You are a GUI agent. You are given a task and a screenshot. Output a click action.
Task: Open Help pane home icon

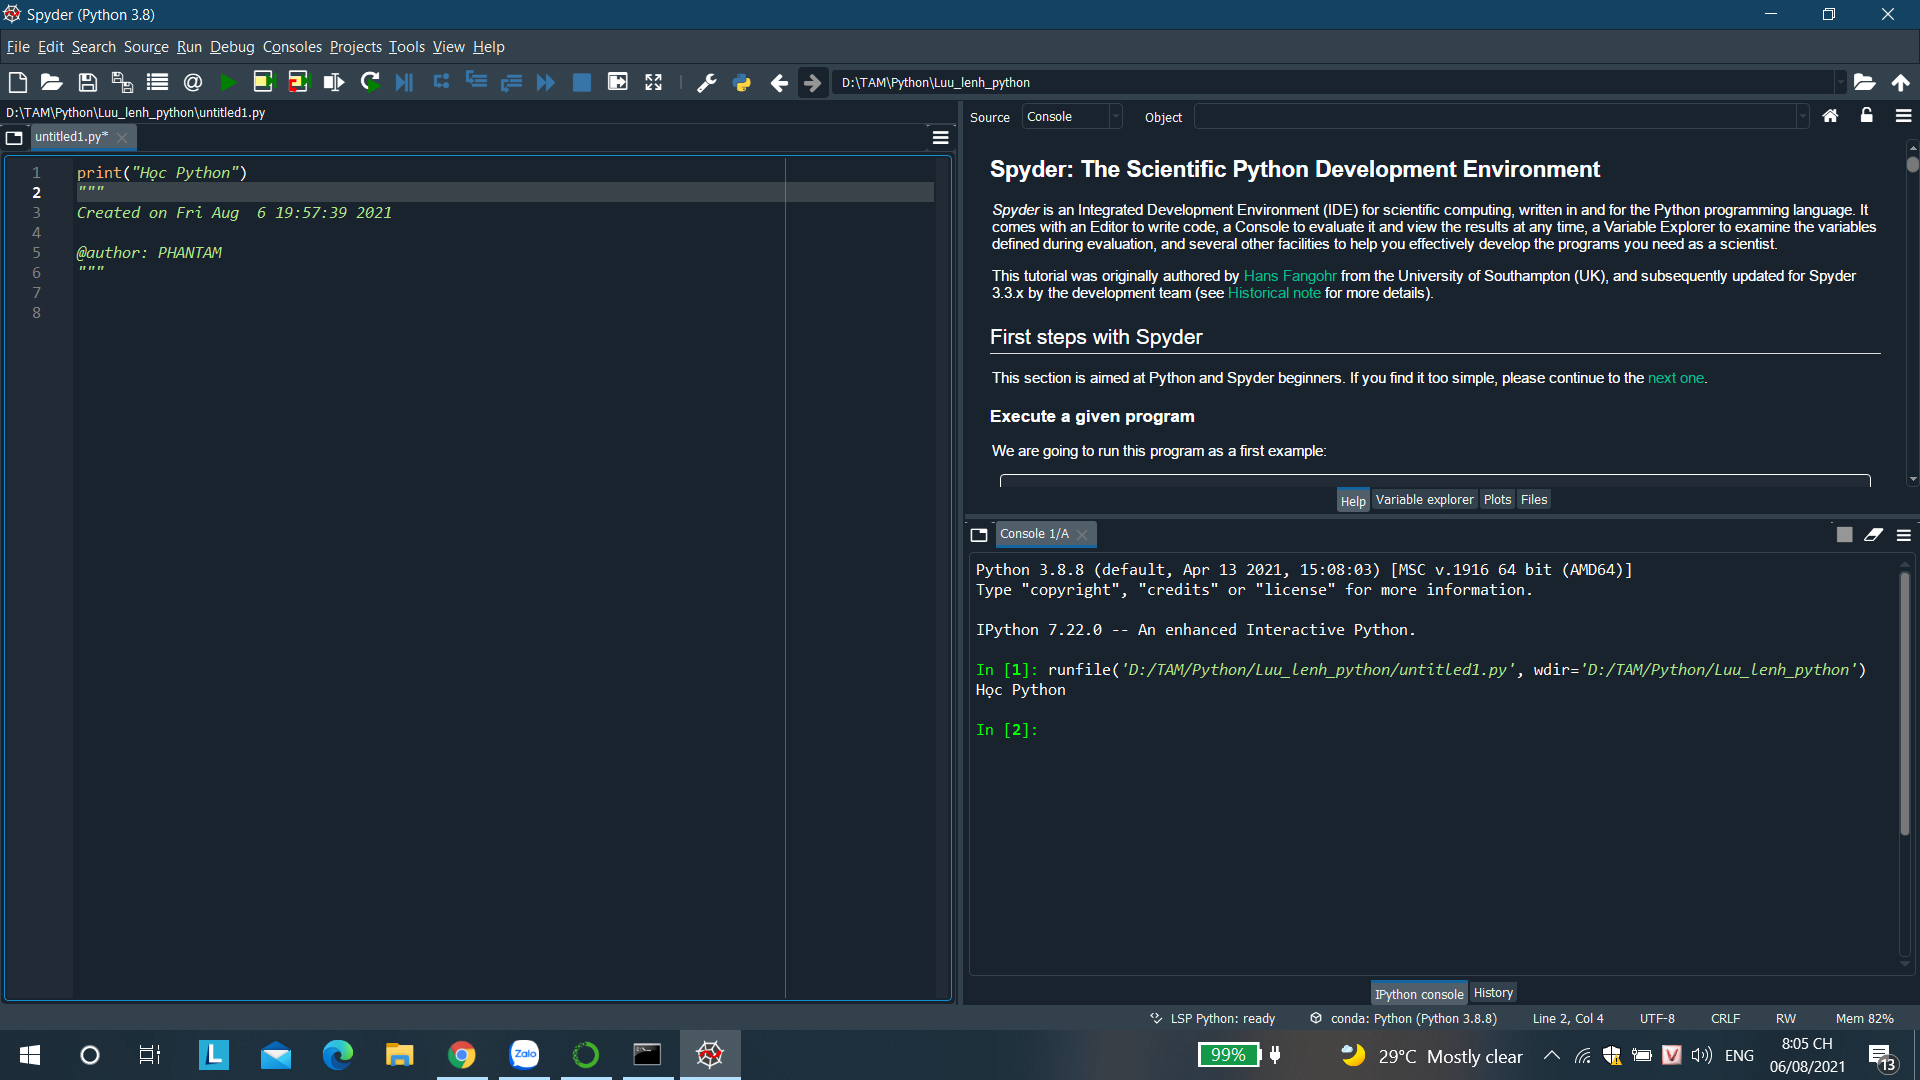pos(1830,116)
